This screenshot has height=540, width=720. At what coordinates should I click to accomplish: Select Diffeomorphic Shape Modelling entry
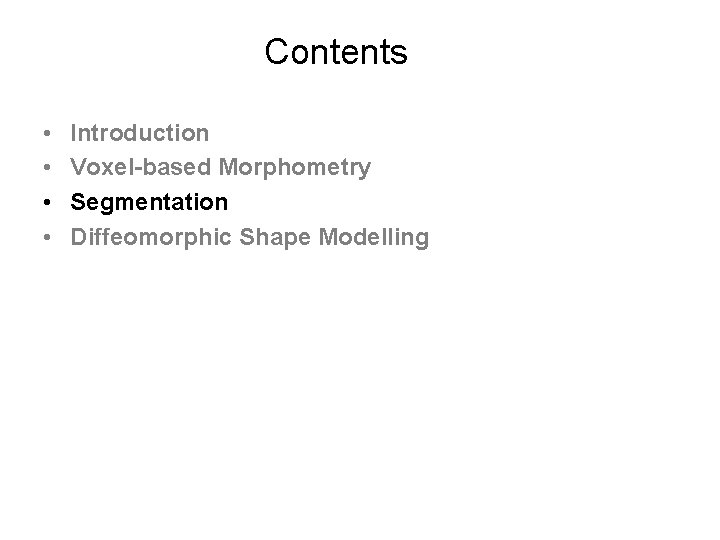tap(250, 237)
